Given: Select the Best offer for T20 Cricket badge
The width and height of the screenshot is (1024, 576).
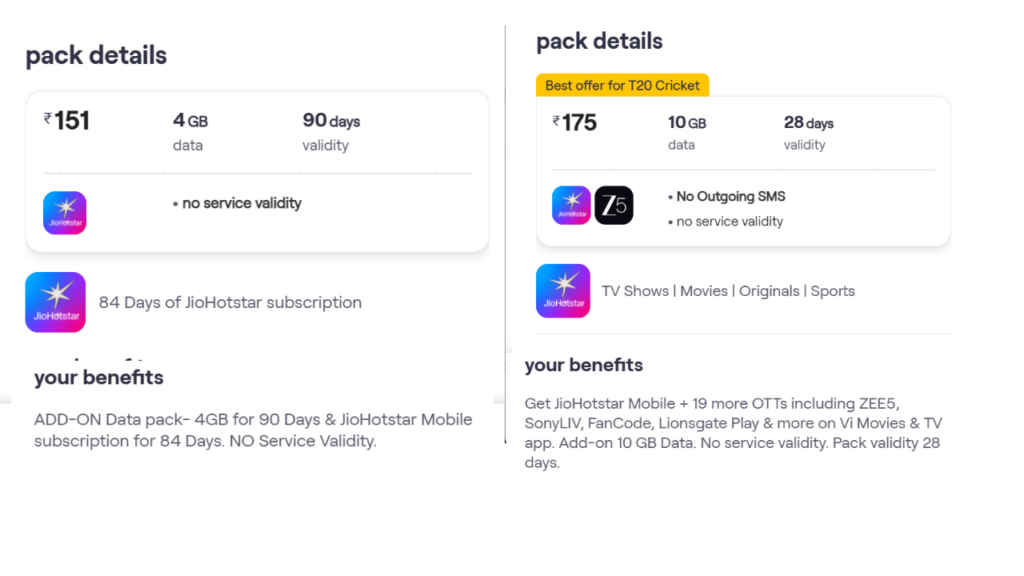Looking at the screenshot, I should [x=622, y=85].
